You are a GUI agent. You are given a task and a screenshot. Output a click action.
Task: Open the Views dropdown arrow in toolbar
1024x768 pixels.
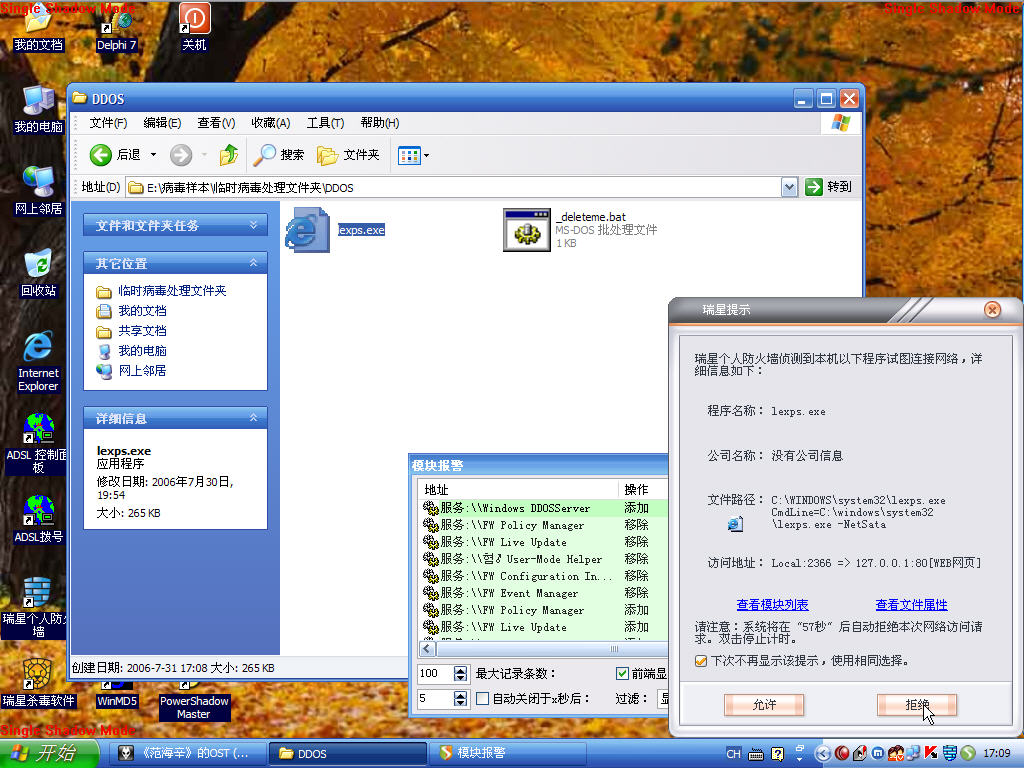pos(426,155)
